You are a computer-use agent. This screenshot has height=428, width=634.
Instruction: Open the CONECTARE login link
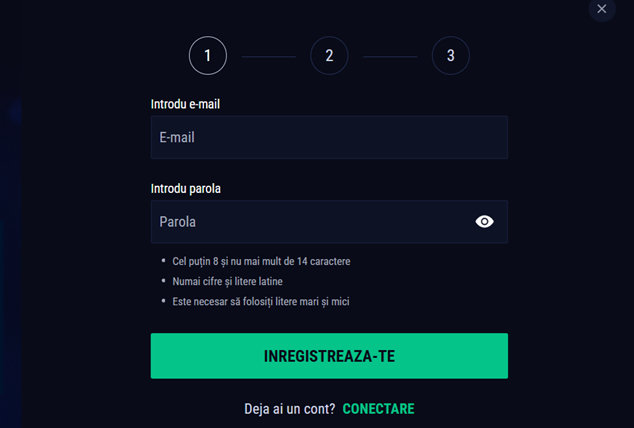378,409
